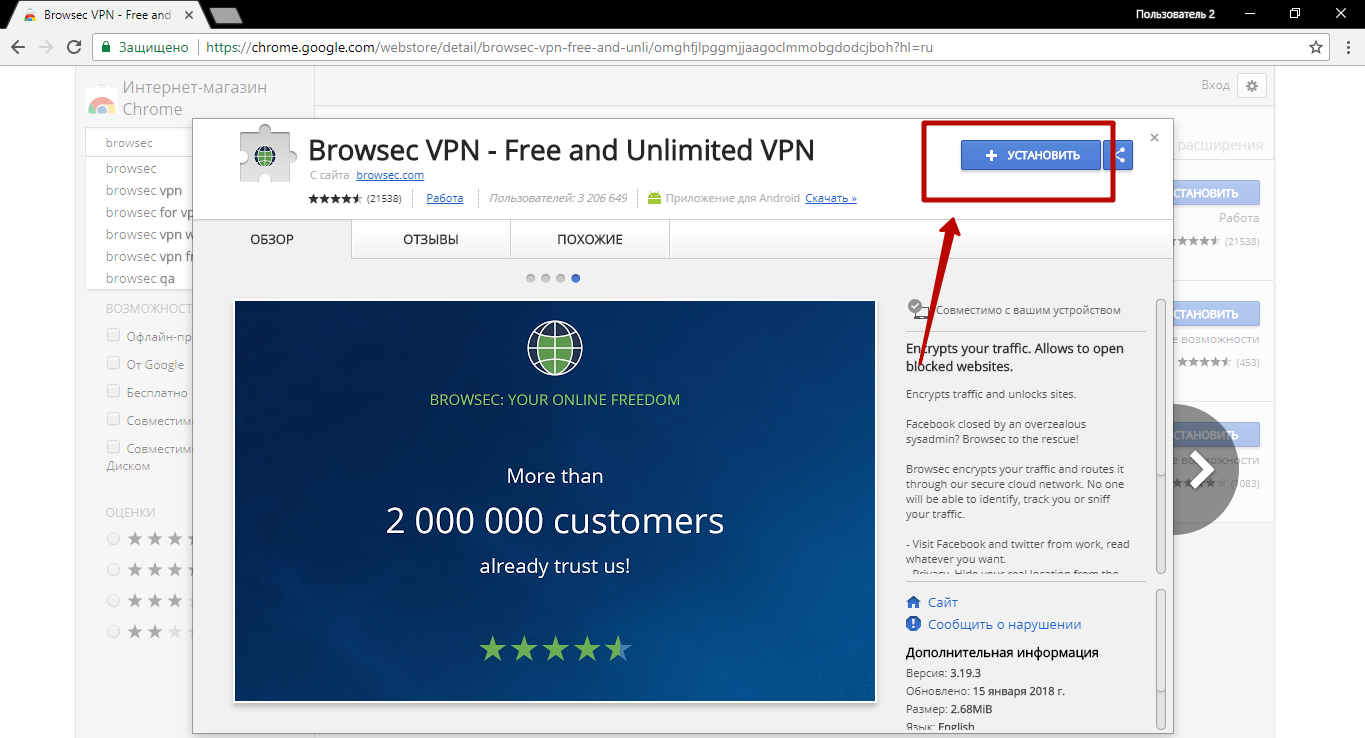The image size is (1365, 738).
Task: Click the green padlock security icon
Action: pyautogui.click(x=106, y=47)
